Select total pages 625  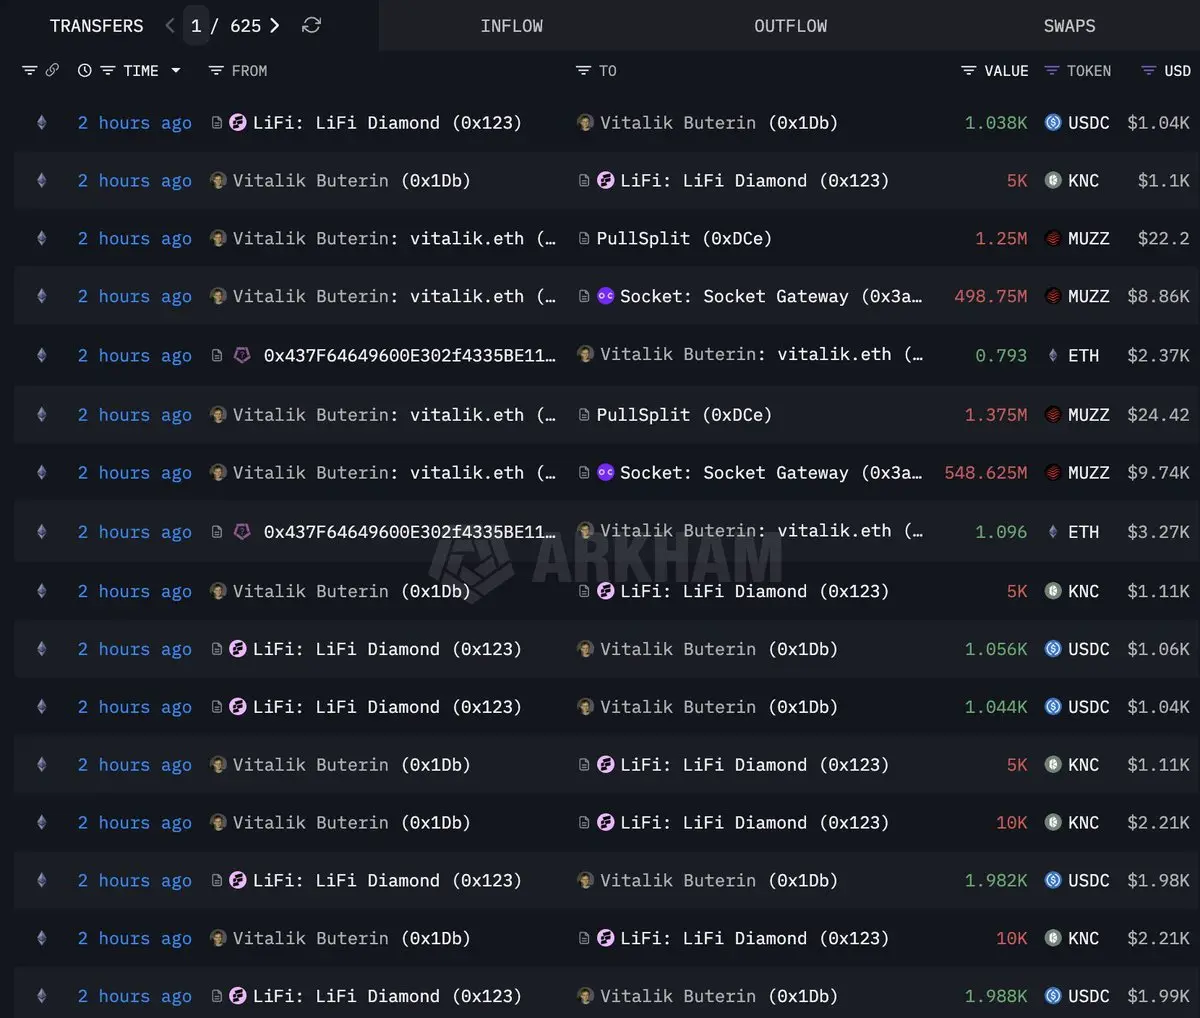pos(245,26)
